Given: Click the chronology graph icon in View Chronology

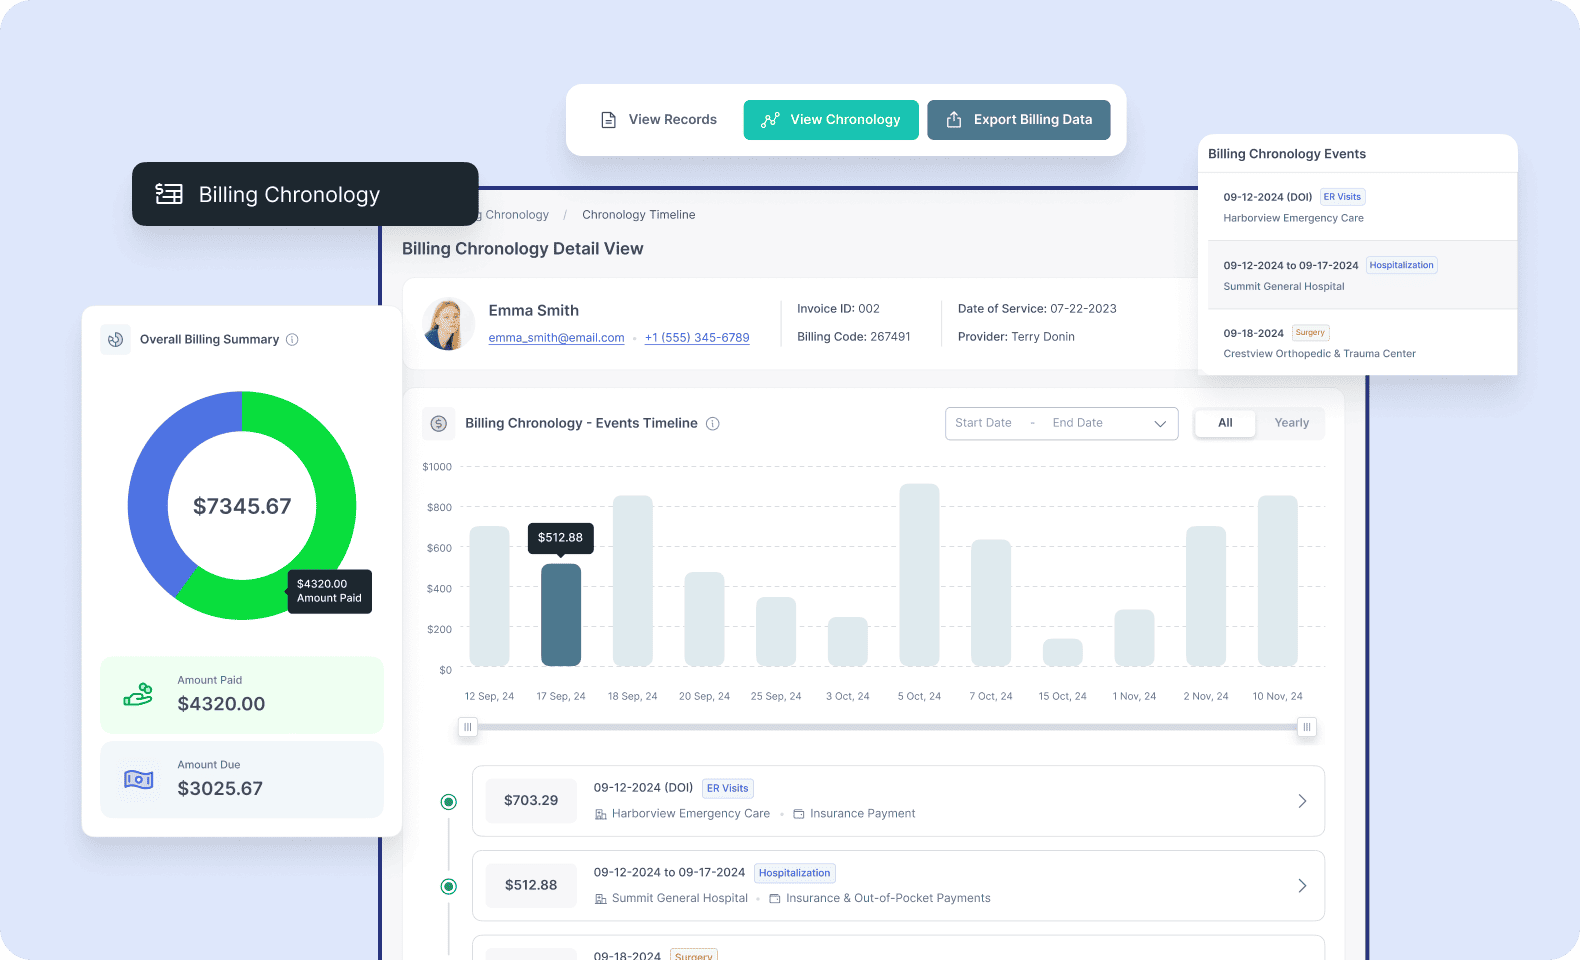Looking at the screenshot, I should 770,120.
